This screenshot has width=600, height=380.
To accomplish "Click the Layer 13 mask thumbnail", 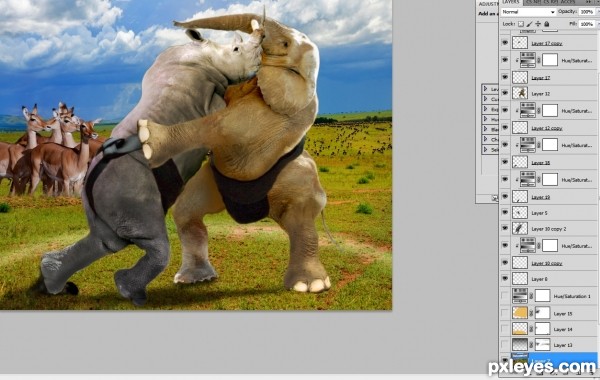I will coord(542,344).
